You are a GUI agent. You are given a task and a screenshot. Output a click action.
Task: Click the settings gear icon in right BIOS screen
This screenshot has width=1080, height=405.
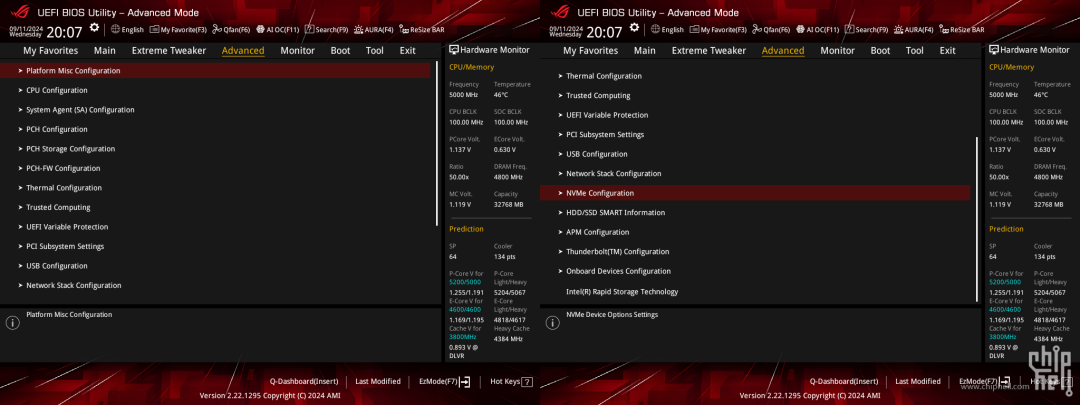point(634,28)
